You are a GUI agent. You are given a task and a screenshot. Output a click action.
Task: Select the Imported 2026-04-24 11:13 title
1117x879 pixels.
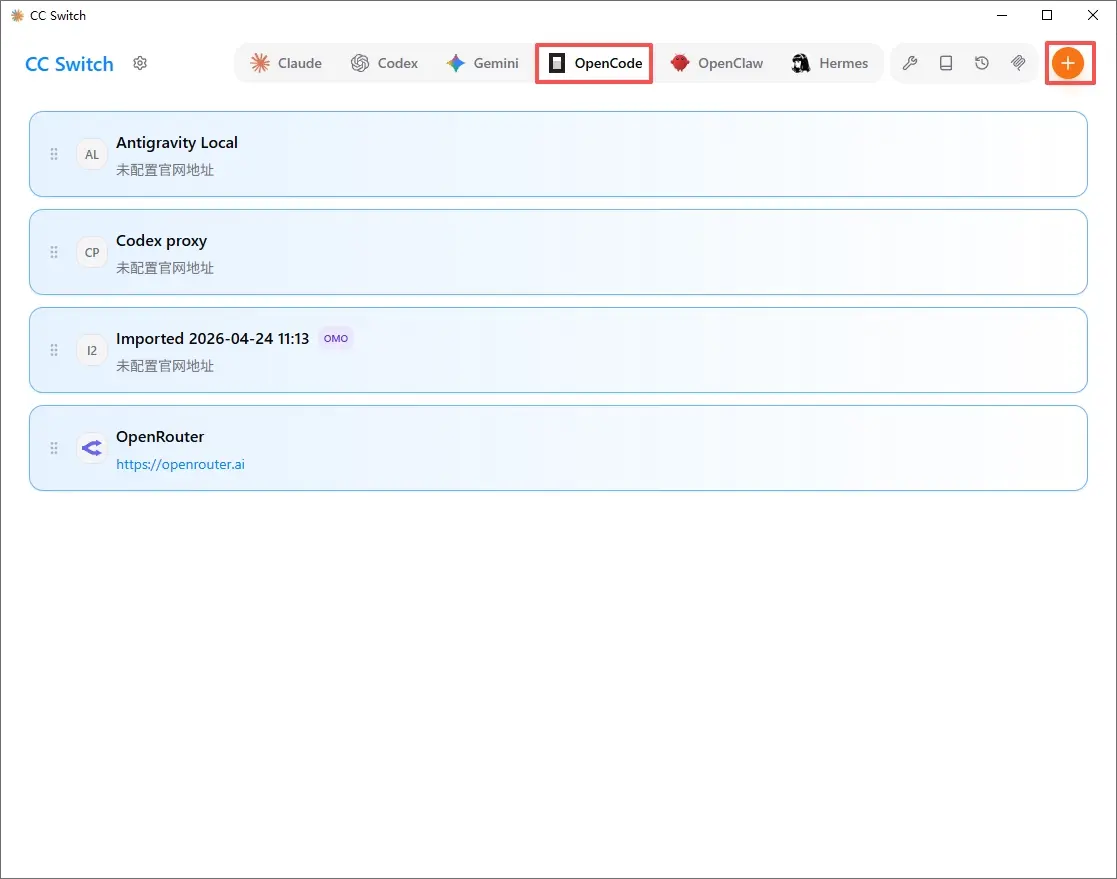[x=212, y=338]
